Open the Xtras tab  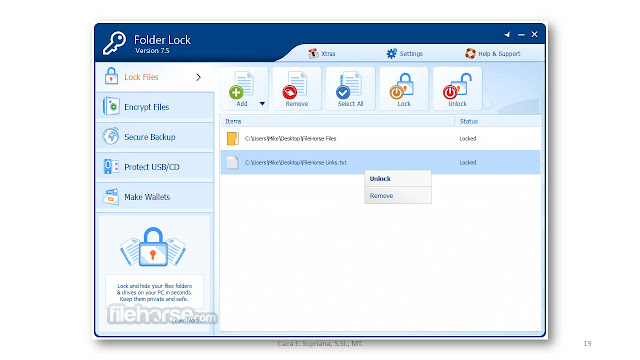322,53
